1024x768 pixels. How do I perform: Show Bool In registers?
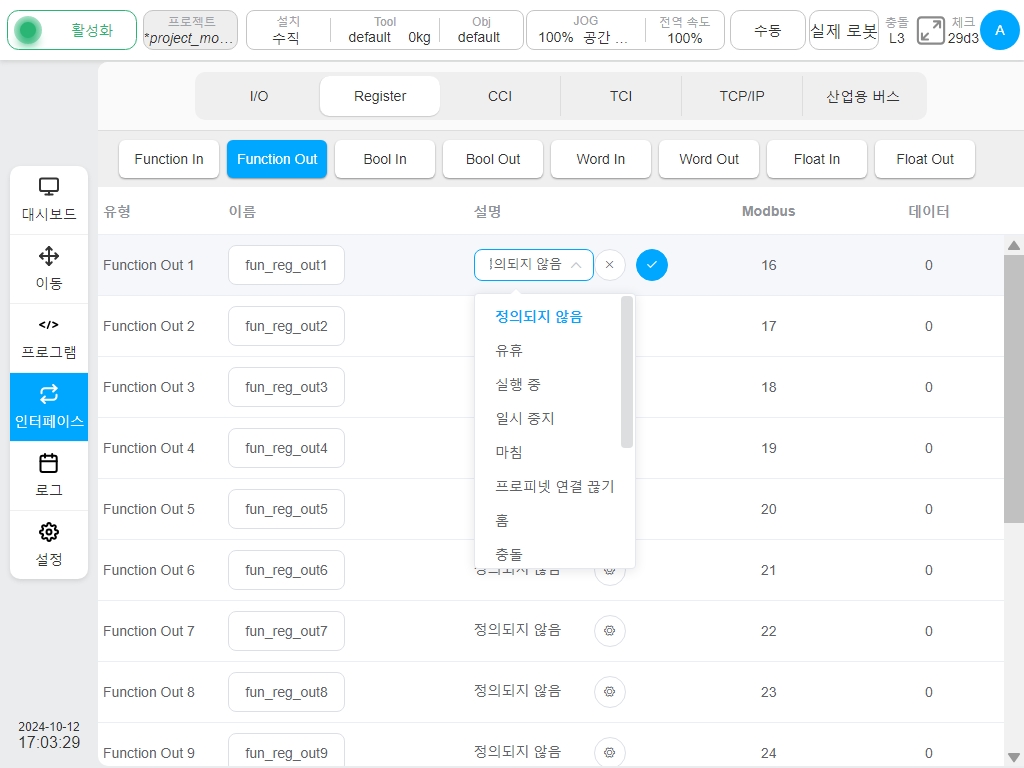click(x=385, y=159)
